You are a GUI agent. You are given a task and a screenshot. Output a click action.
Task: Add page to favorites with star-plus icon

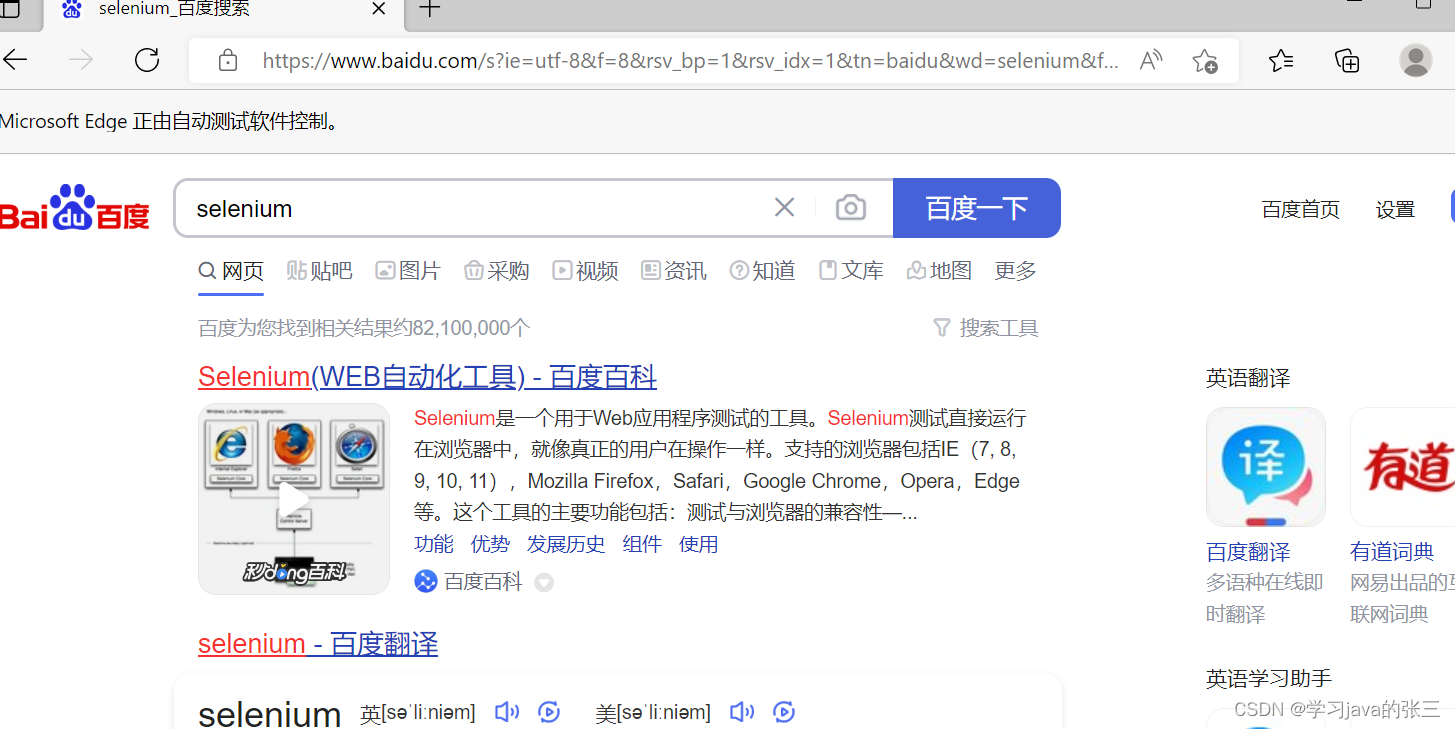[1205, 61]
